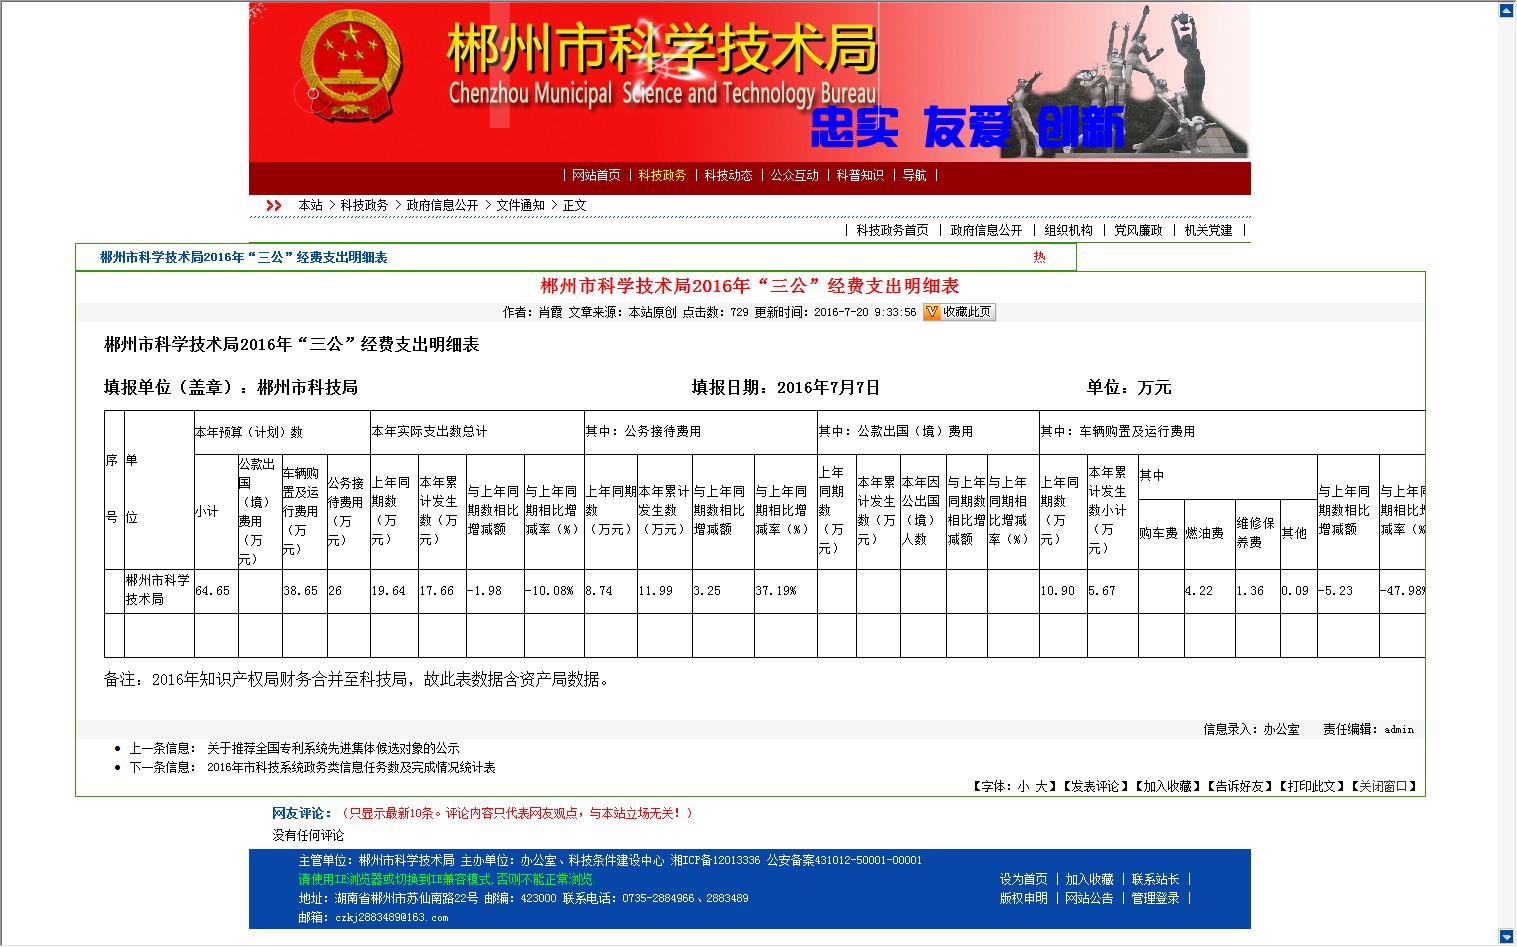Click 联系站长 in the footer
Image resolution: width=1517 pixels, height=947 pixels.
(1155, 879)
